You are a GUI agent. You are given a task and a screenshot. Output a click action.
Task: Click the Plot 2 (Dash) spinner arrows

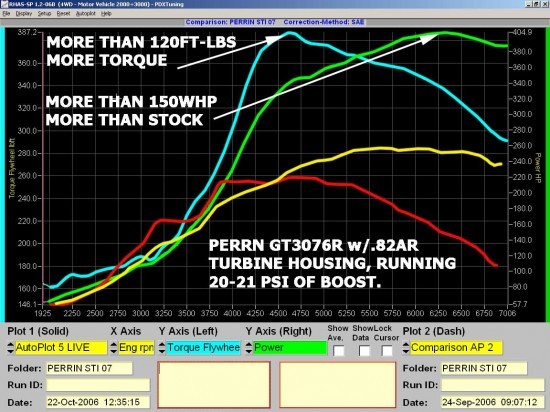(406, 347)
